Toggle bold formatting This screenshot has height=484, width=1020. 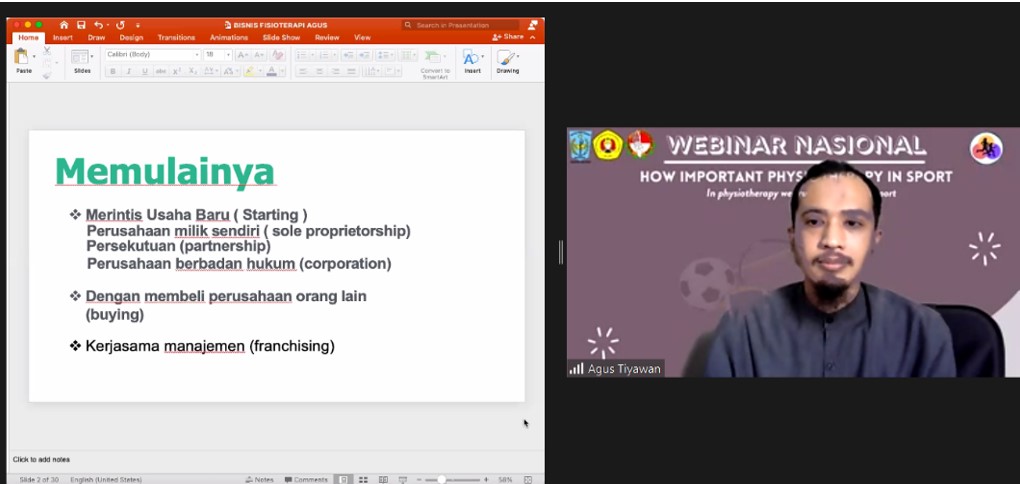click(113, 72)
